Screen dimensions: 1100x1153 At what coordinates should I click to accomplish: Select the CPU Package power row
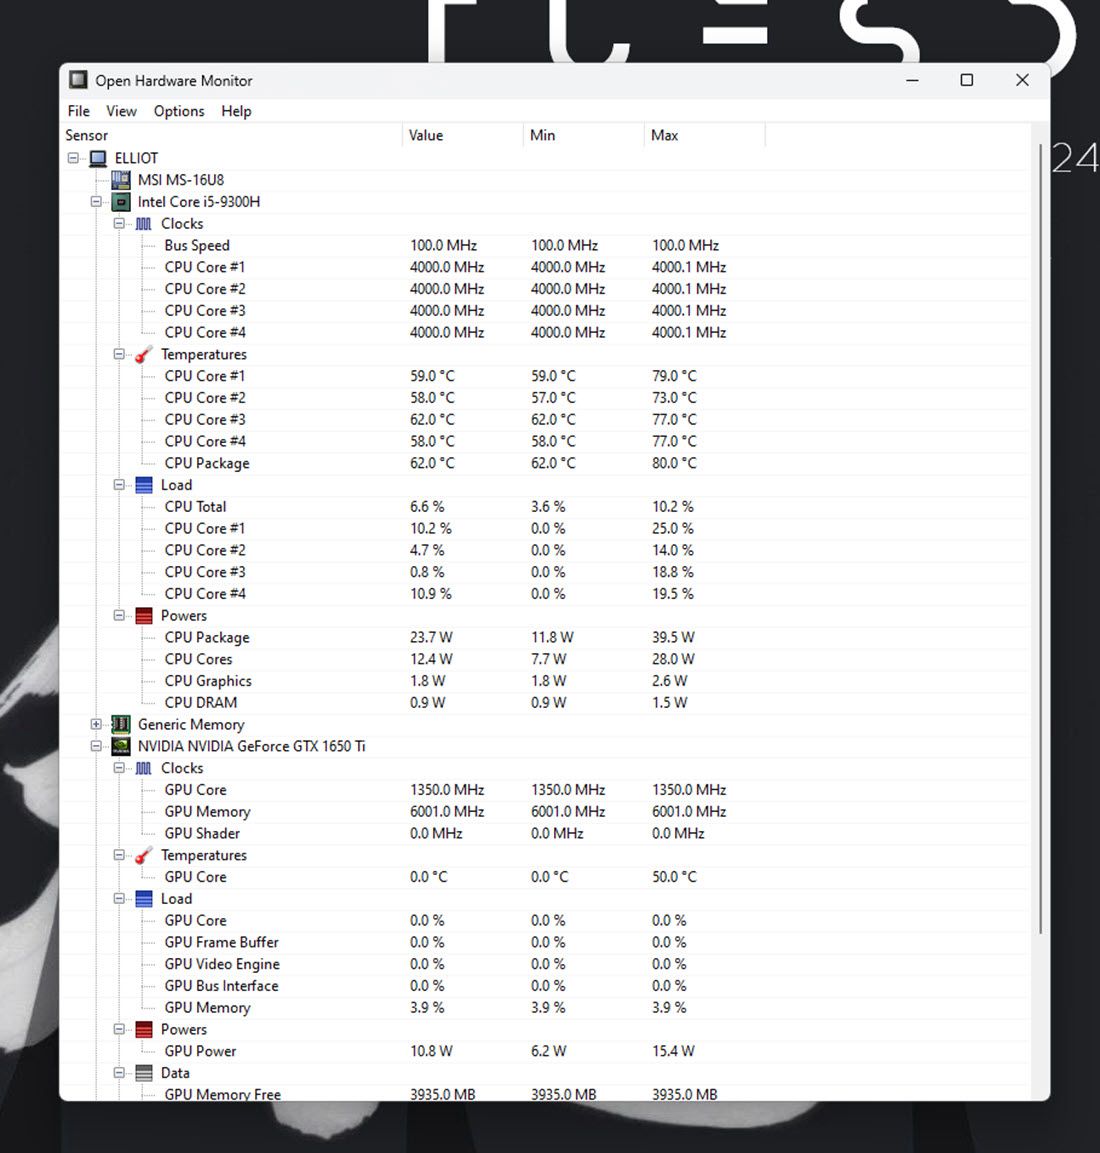click(x=544, y=638)
